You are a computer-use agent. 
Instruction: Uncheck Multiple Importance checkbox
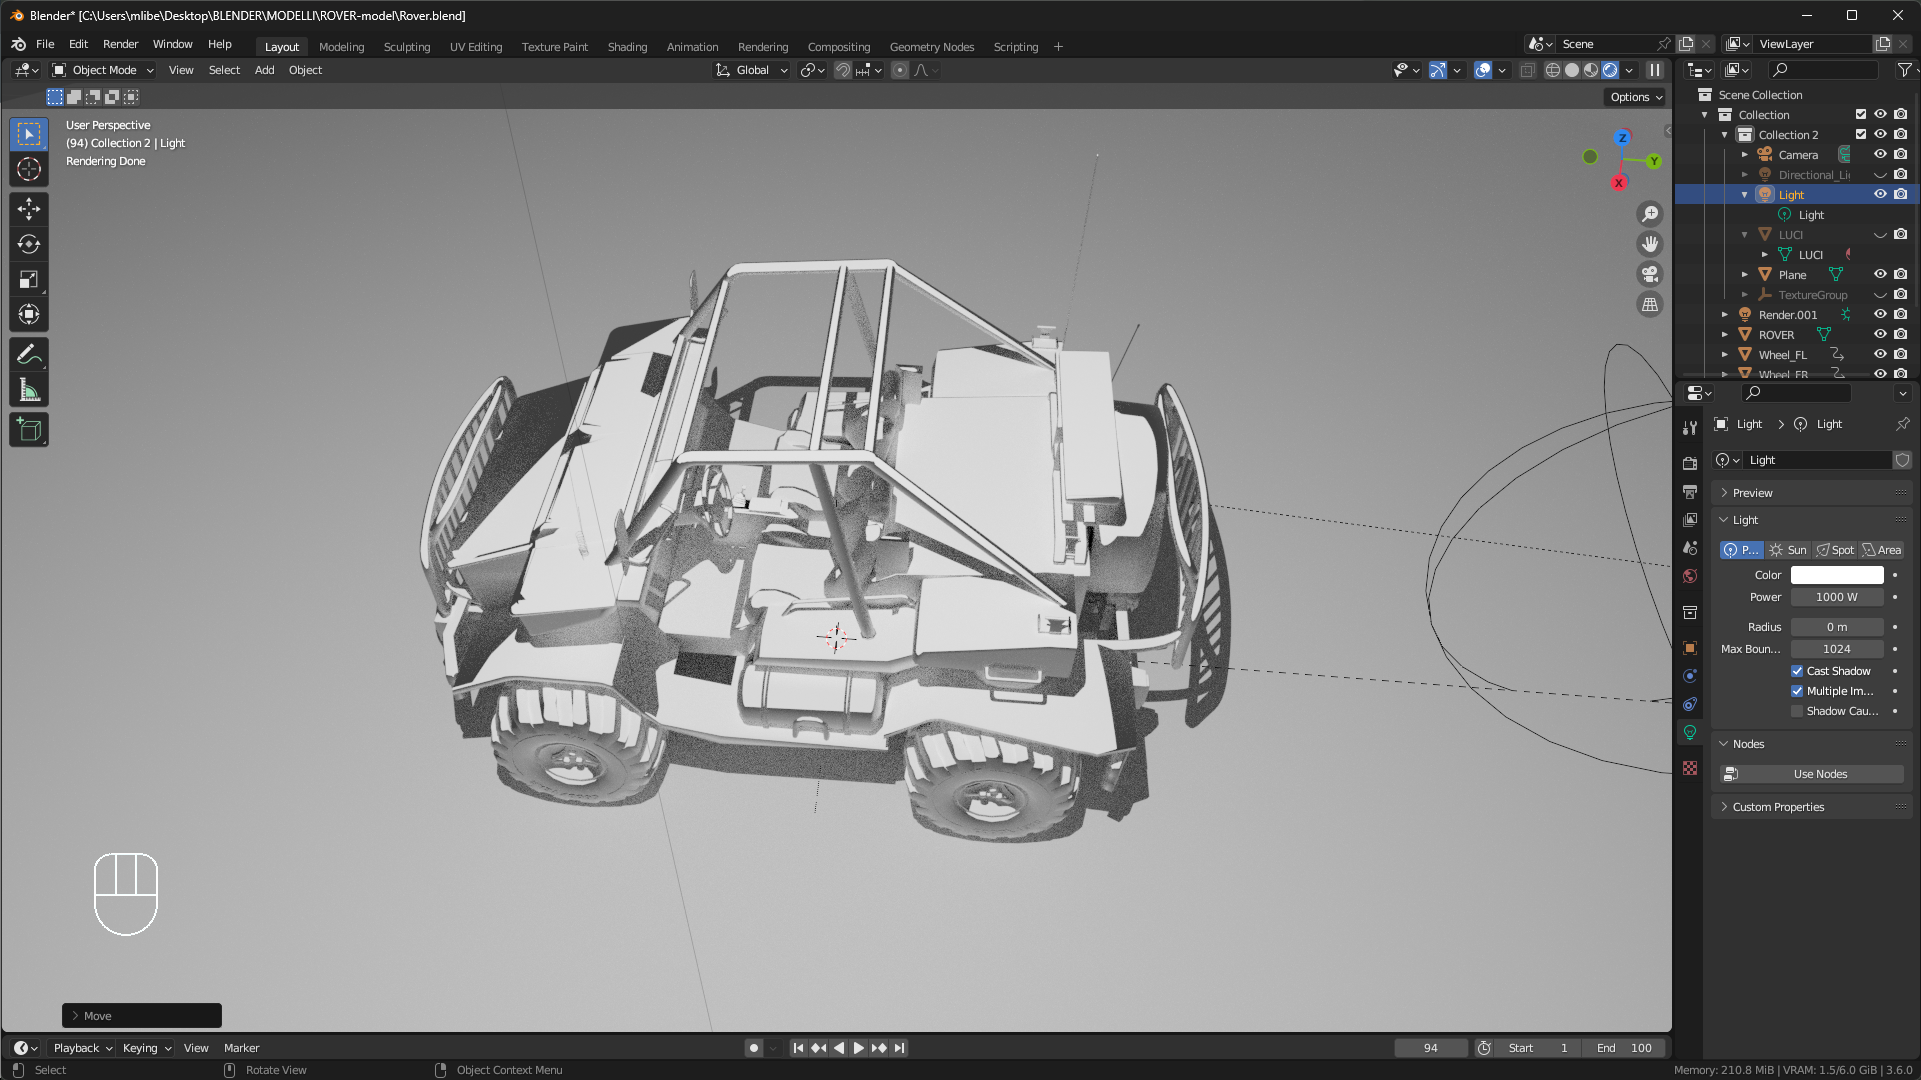[1797, 691]
